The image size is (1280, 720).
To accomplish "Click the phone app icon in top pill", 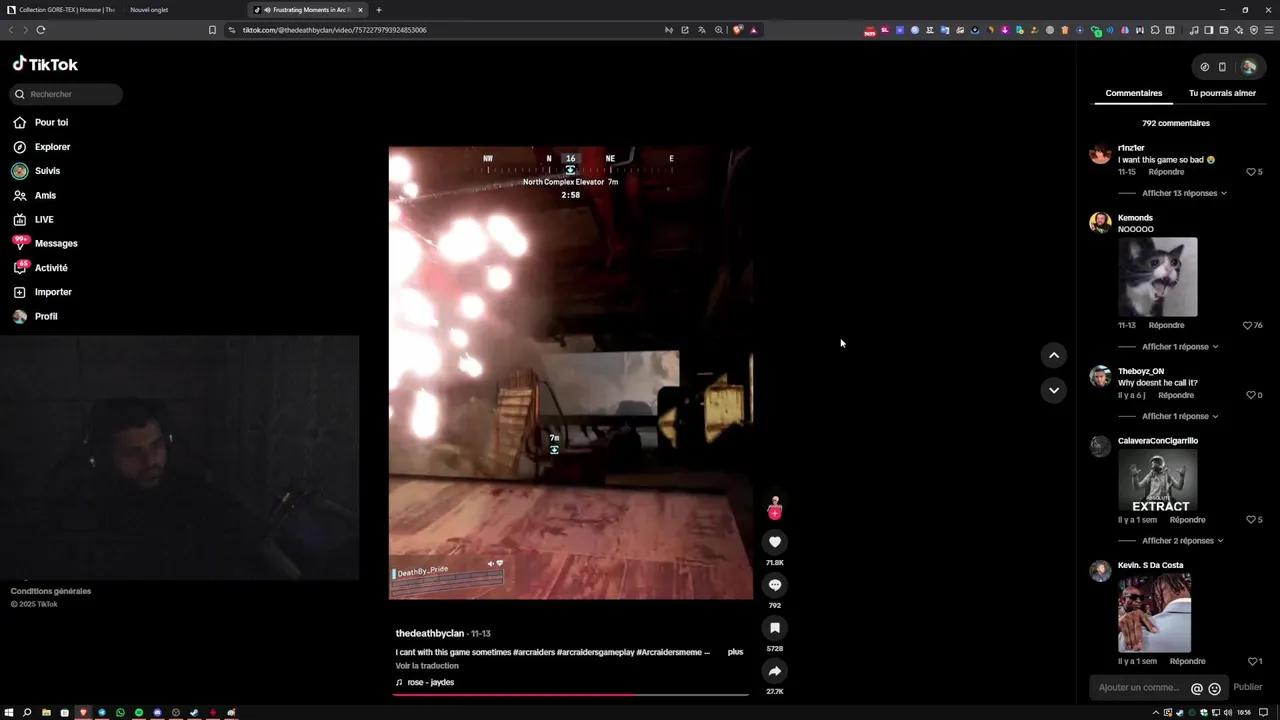I will pos(1222,67).
